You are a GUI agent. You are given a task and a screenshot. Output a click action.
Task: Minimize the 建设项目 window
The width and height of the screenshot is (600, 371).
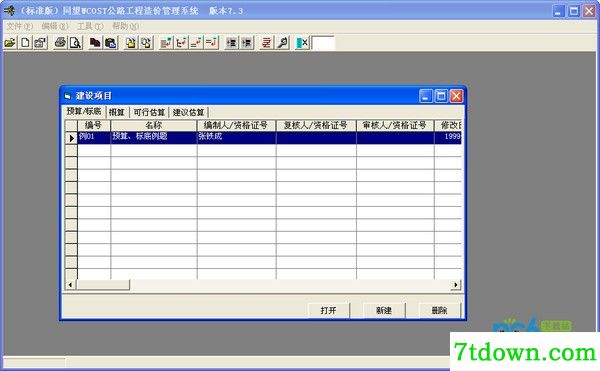pyautogui.click(x=426, y=96)
